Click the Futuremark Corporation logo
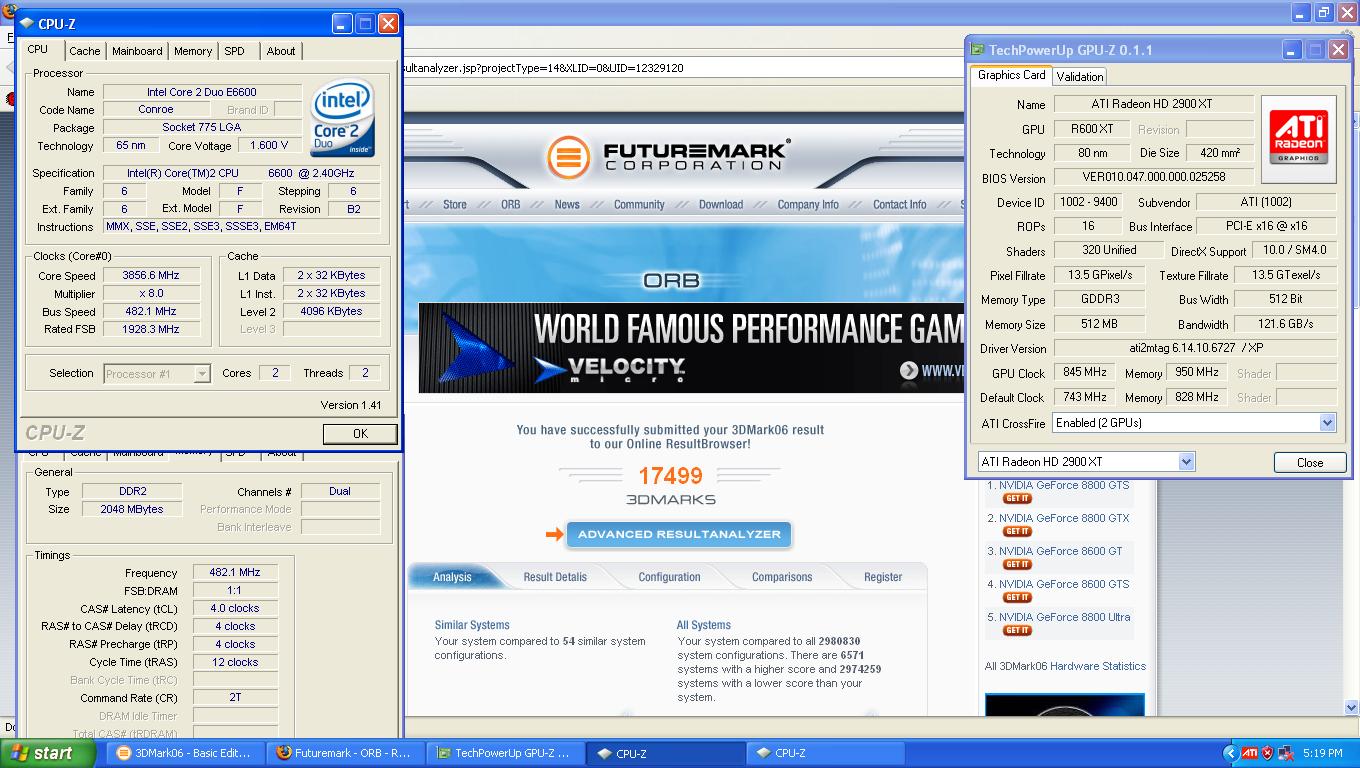This screenshot has width=1360, height=768. (668, 158)
